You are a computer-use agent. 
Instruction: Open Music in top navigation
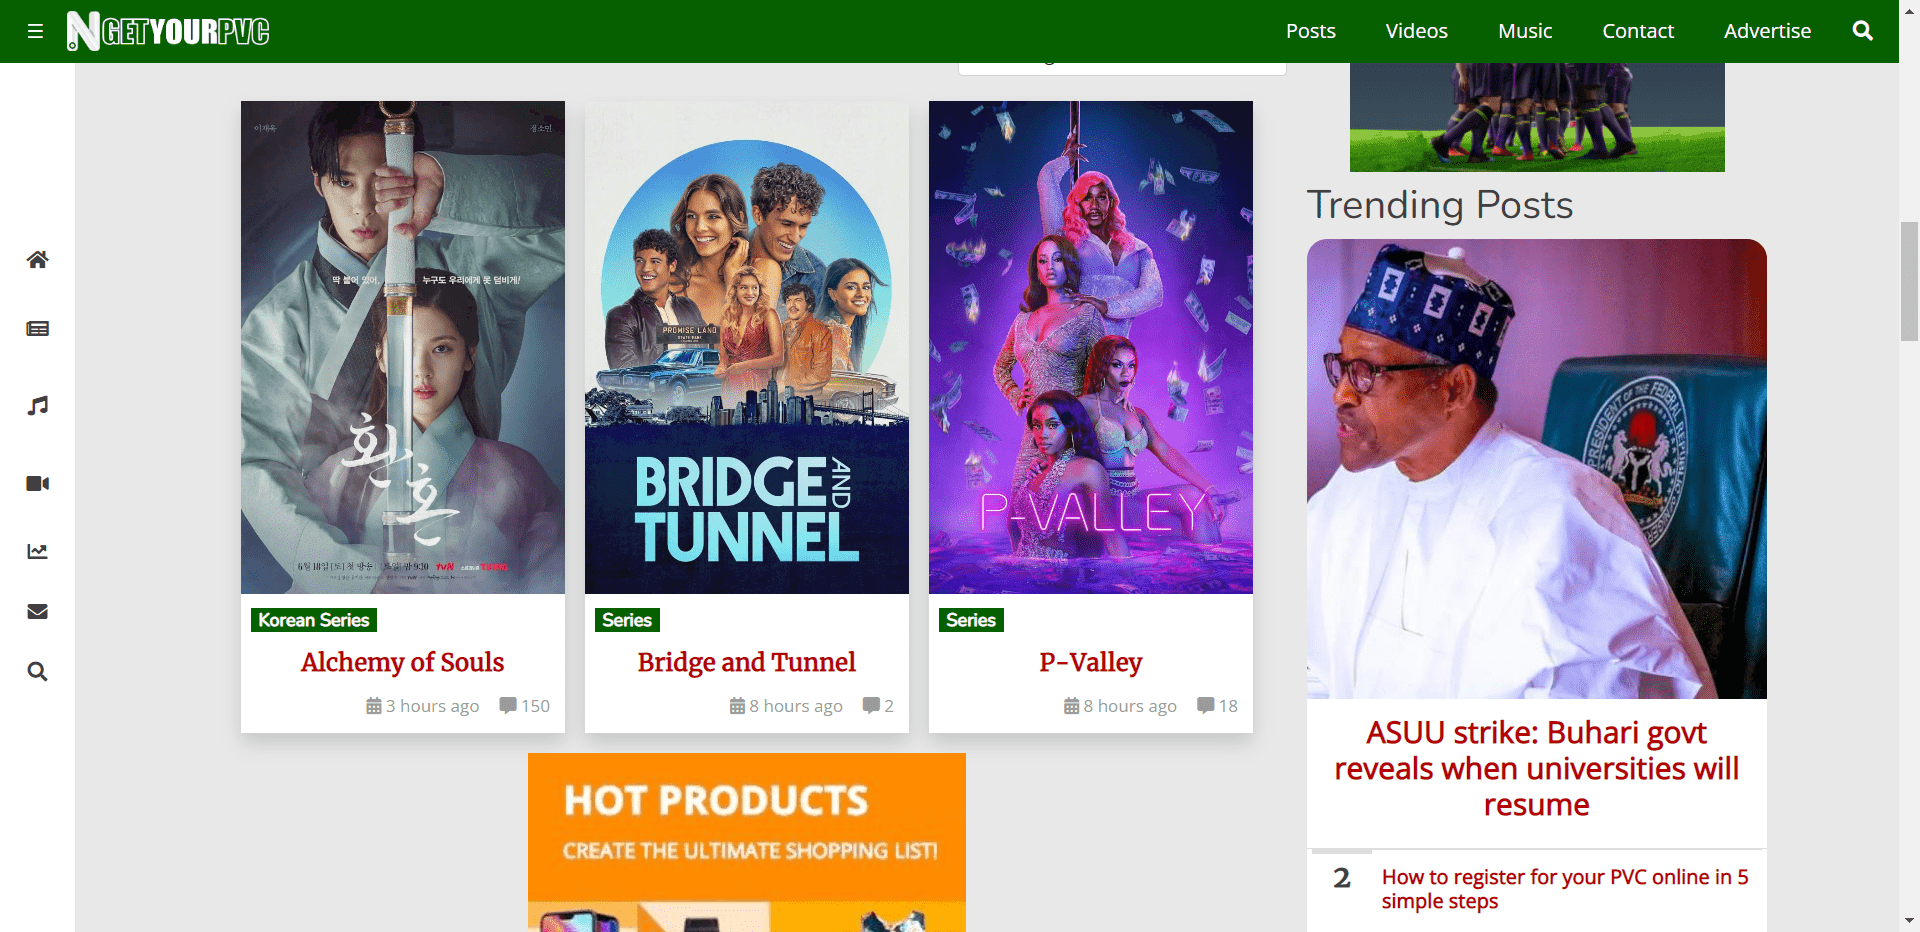[x=1525, y=31]
